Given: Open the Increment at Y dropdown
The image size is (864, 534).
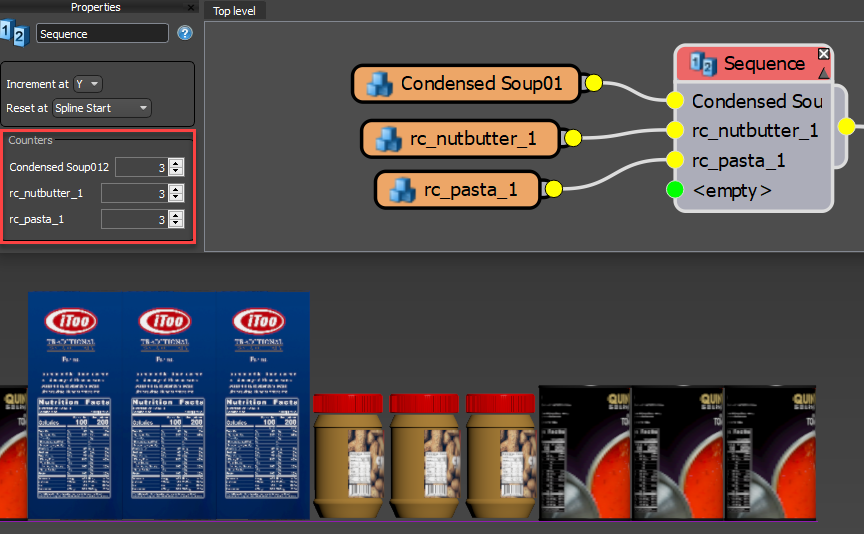Looking at the screenshot, I should pyautogui.click(x=88, y=84).
